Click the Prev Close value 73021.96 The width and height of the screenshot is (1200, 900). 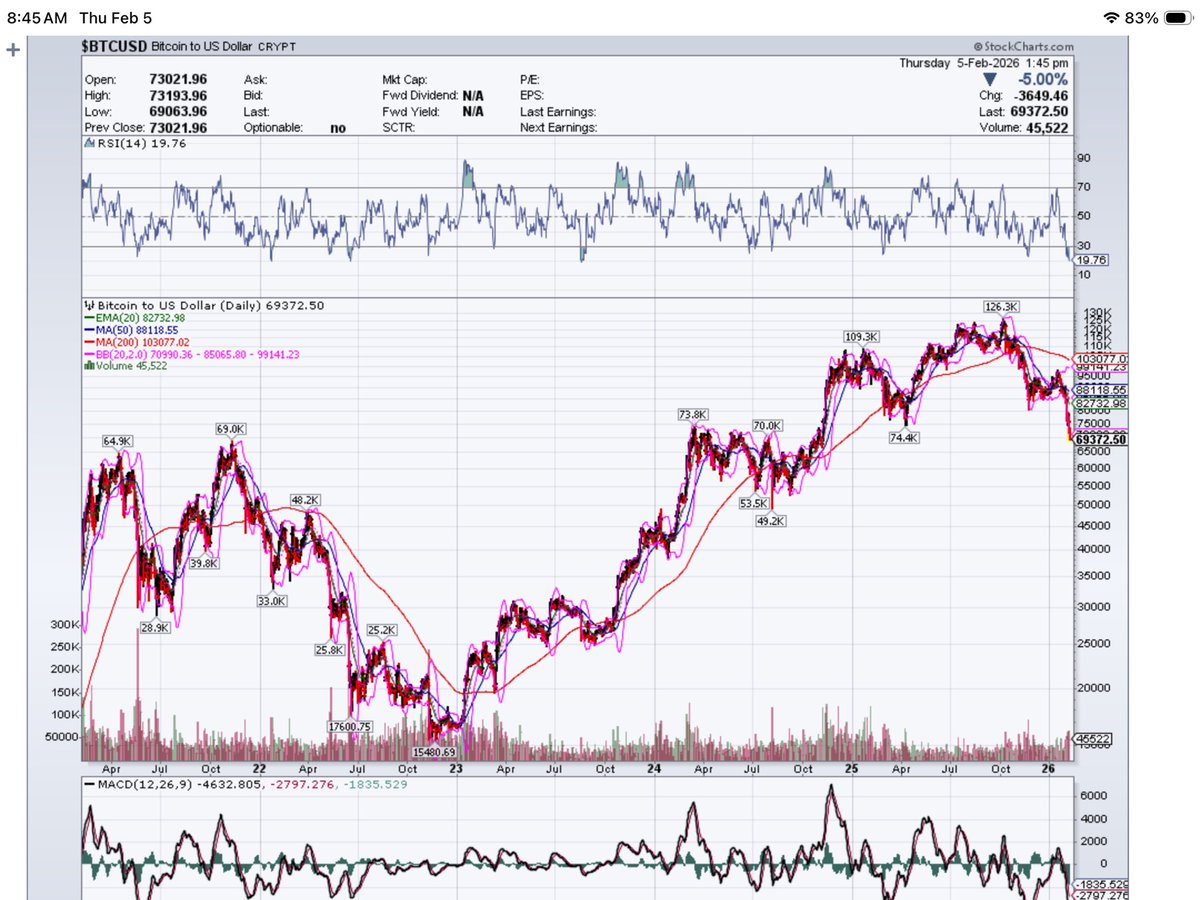pos(180,128)
